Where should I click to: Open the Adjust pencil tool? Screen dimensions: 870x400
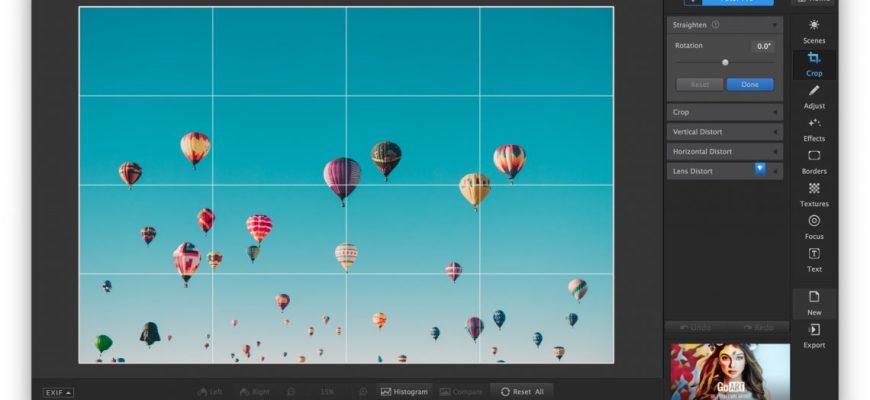click(814, 95)
